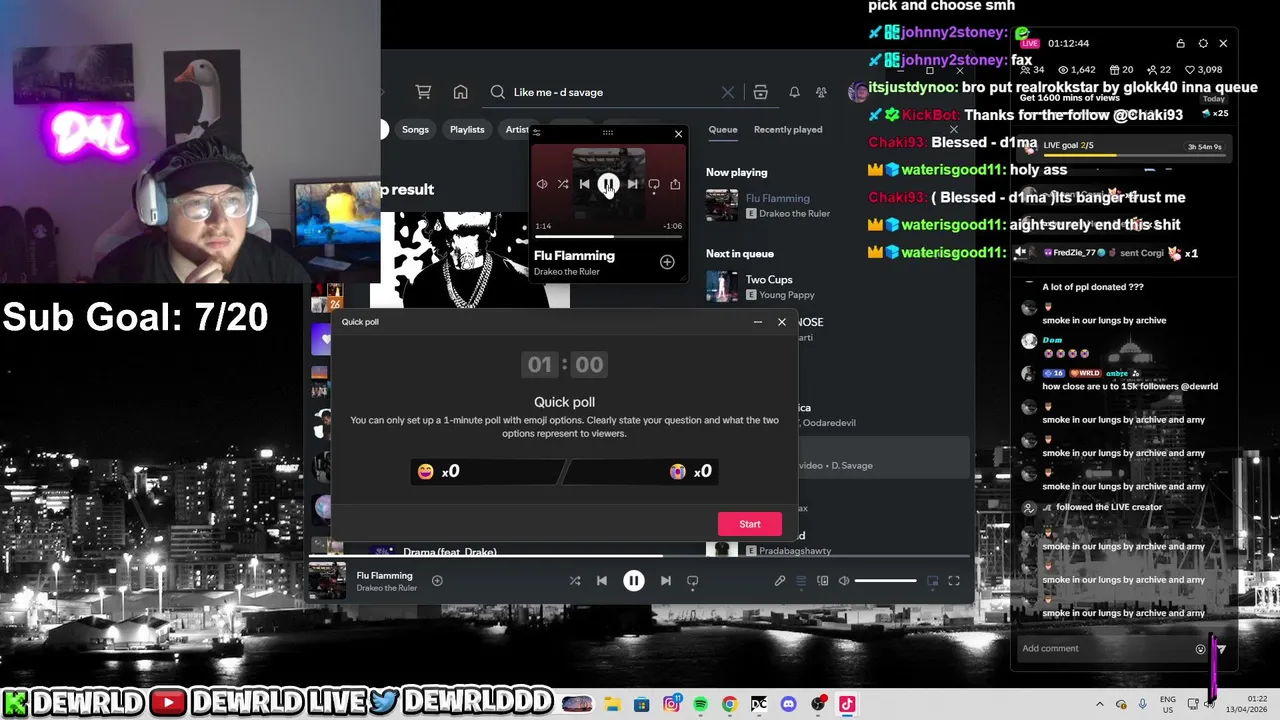Image resolution: width=1280 pixels, height=720 pixels.
Task: Pause playback in bottom player bar
Action: pos(633,580)
